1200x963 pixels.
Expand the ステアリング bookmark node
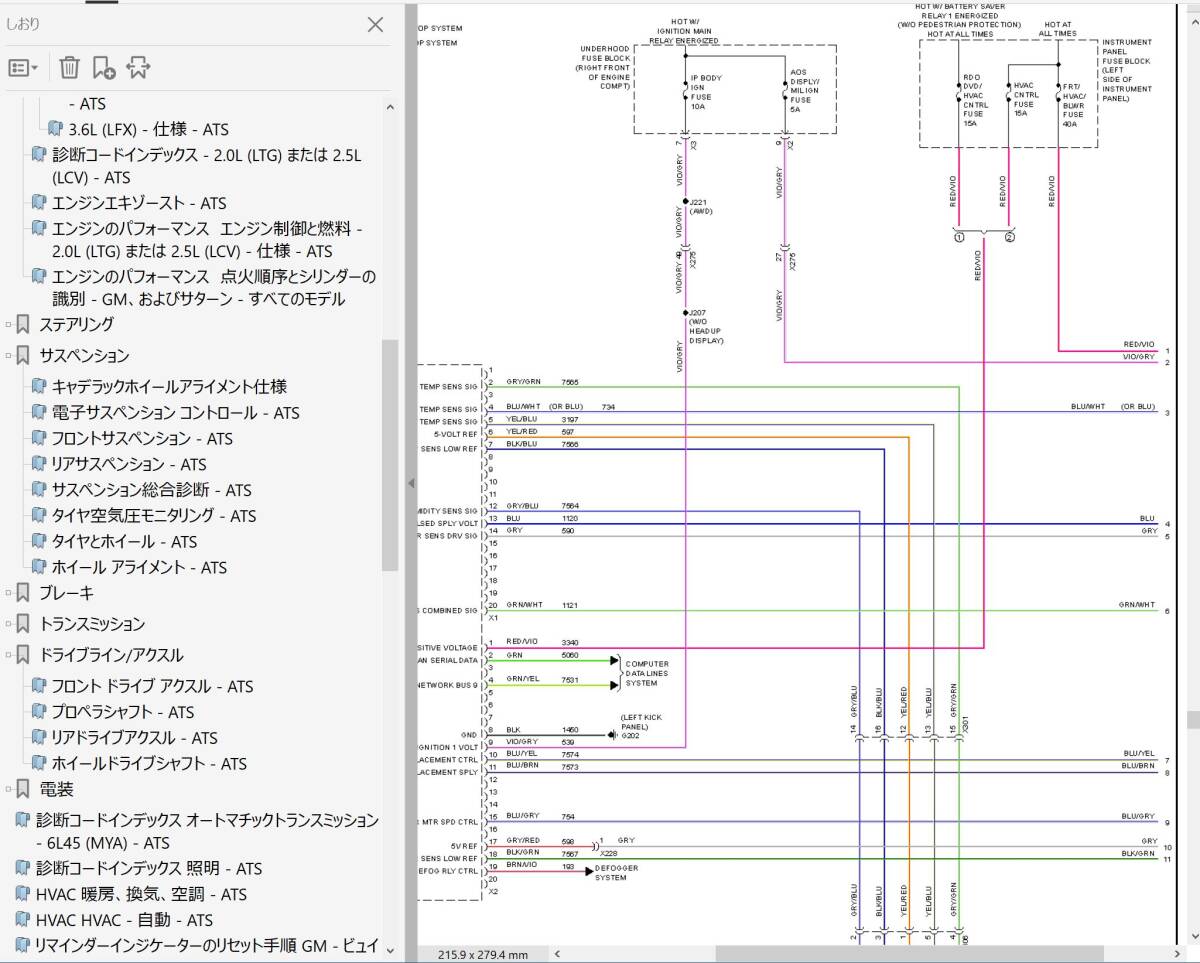pos(8,324)
